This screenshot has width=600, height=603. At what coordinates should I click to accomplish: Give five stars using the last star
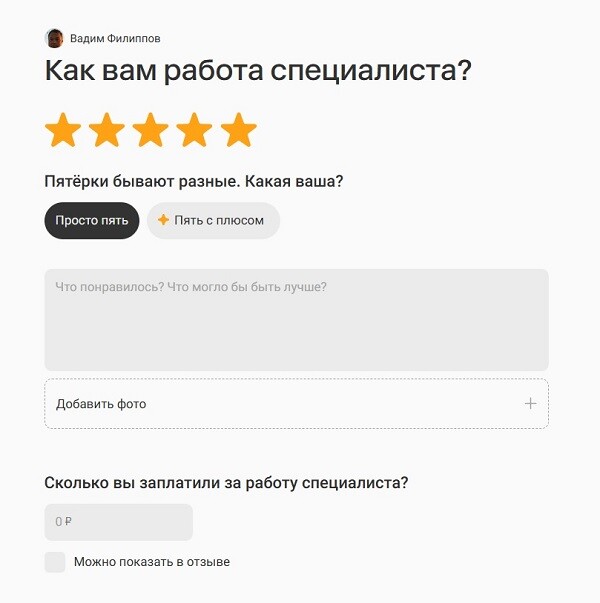239,130
